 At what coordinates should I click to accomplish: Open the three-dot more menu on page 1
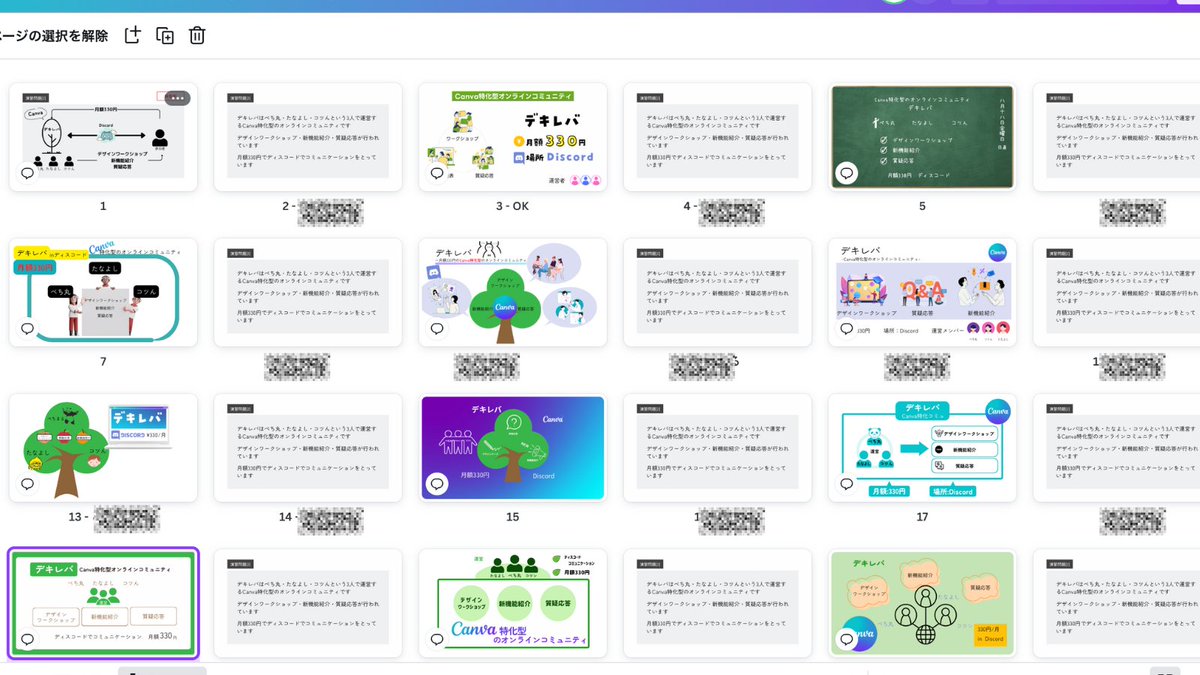pos(177,98)
